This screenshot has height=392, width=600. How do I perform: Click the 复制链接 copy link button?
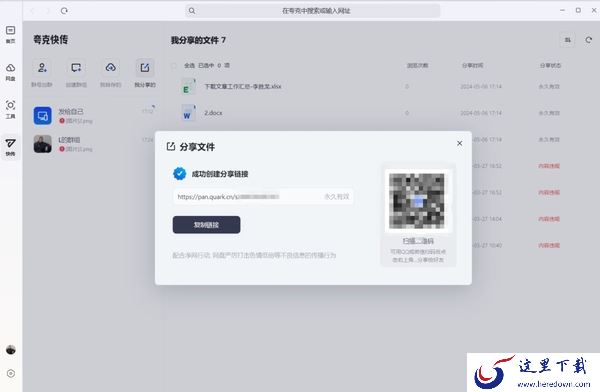click(206, 225)
